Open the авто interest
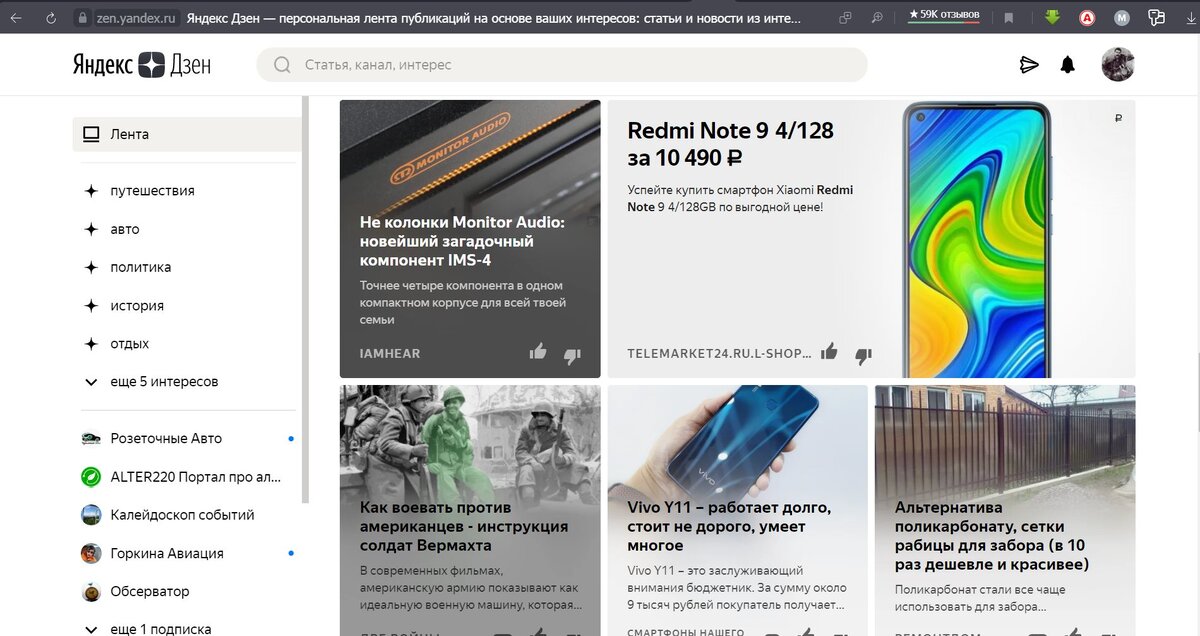Viewport: 1200px width, 636px height. pos(125,229)
